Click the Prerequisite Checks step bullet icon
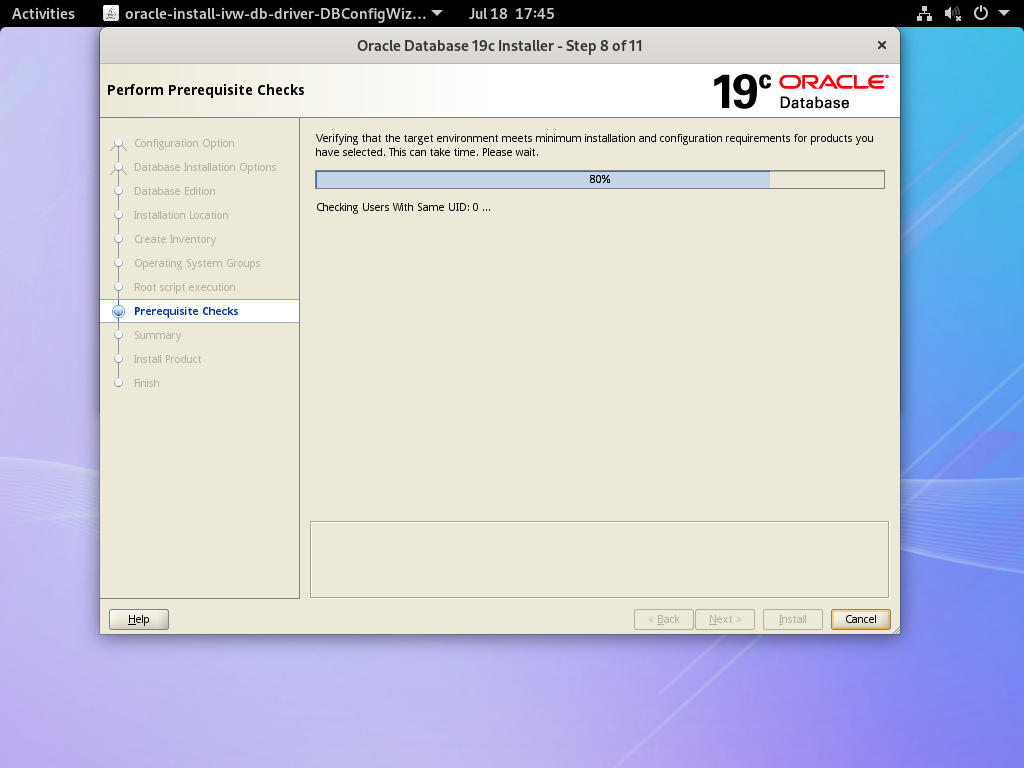This screenshot has width=1024, height=768. [118, 312]
